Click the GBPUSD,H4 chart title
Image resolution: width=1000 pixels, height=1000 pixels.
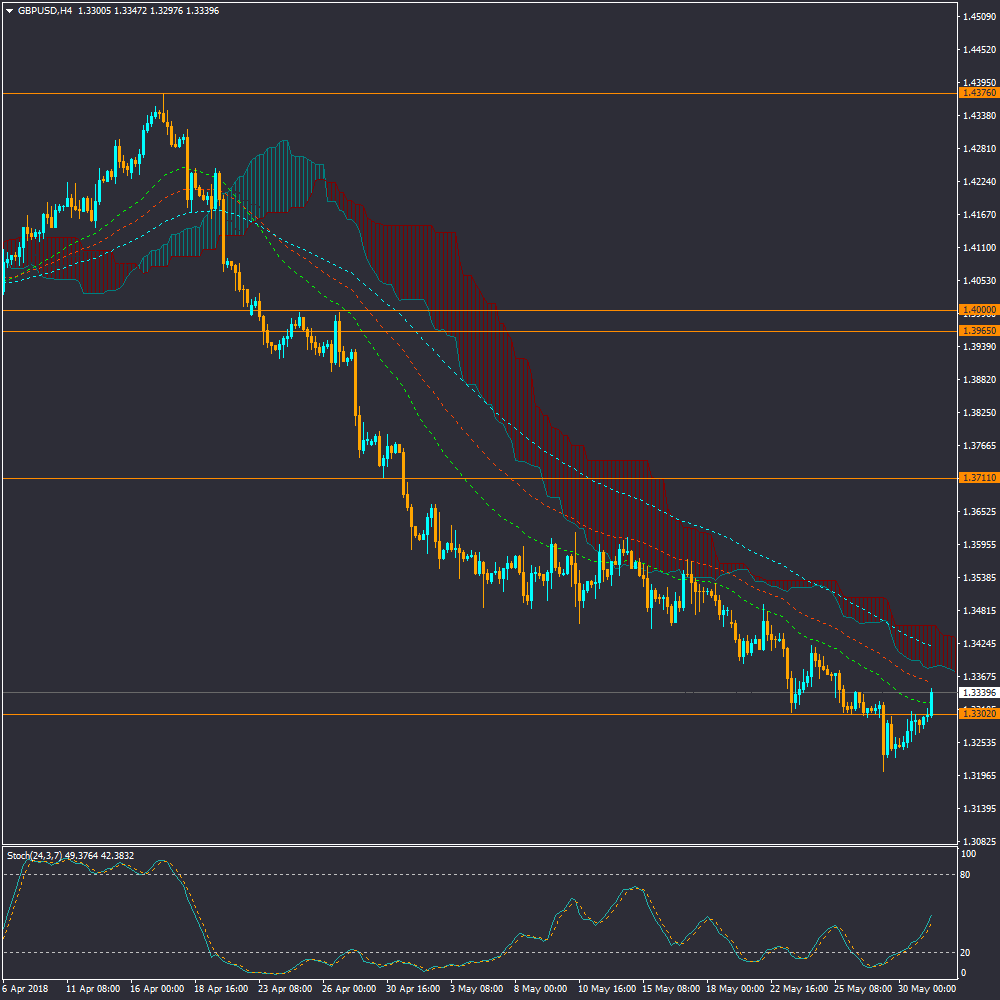coord(45,10)
